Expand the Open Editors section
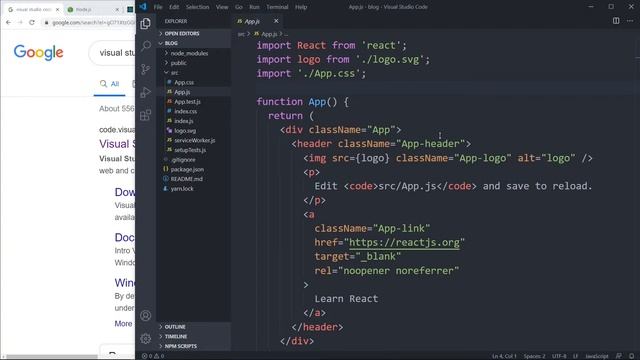Viewport: 640px width, 360px height. click(x=193, y=33)
